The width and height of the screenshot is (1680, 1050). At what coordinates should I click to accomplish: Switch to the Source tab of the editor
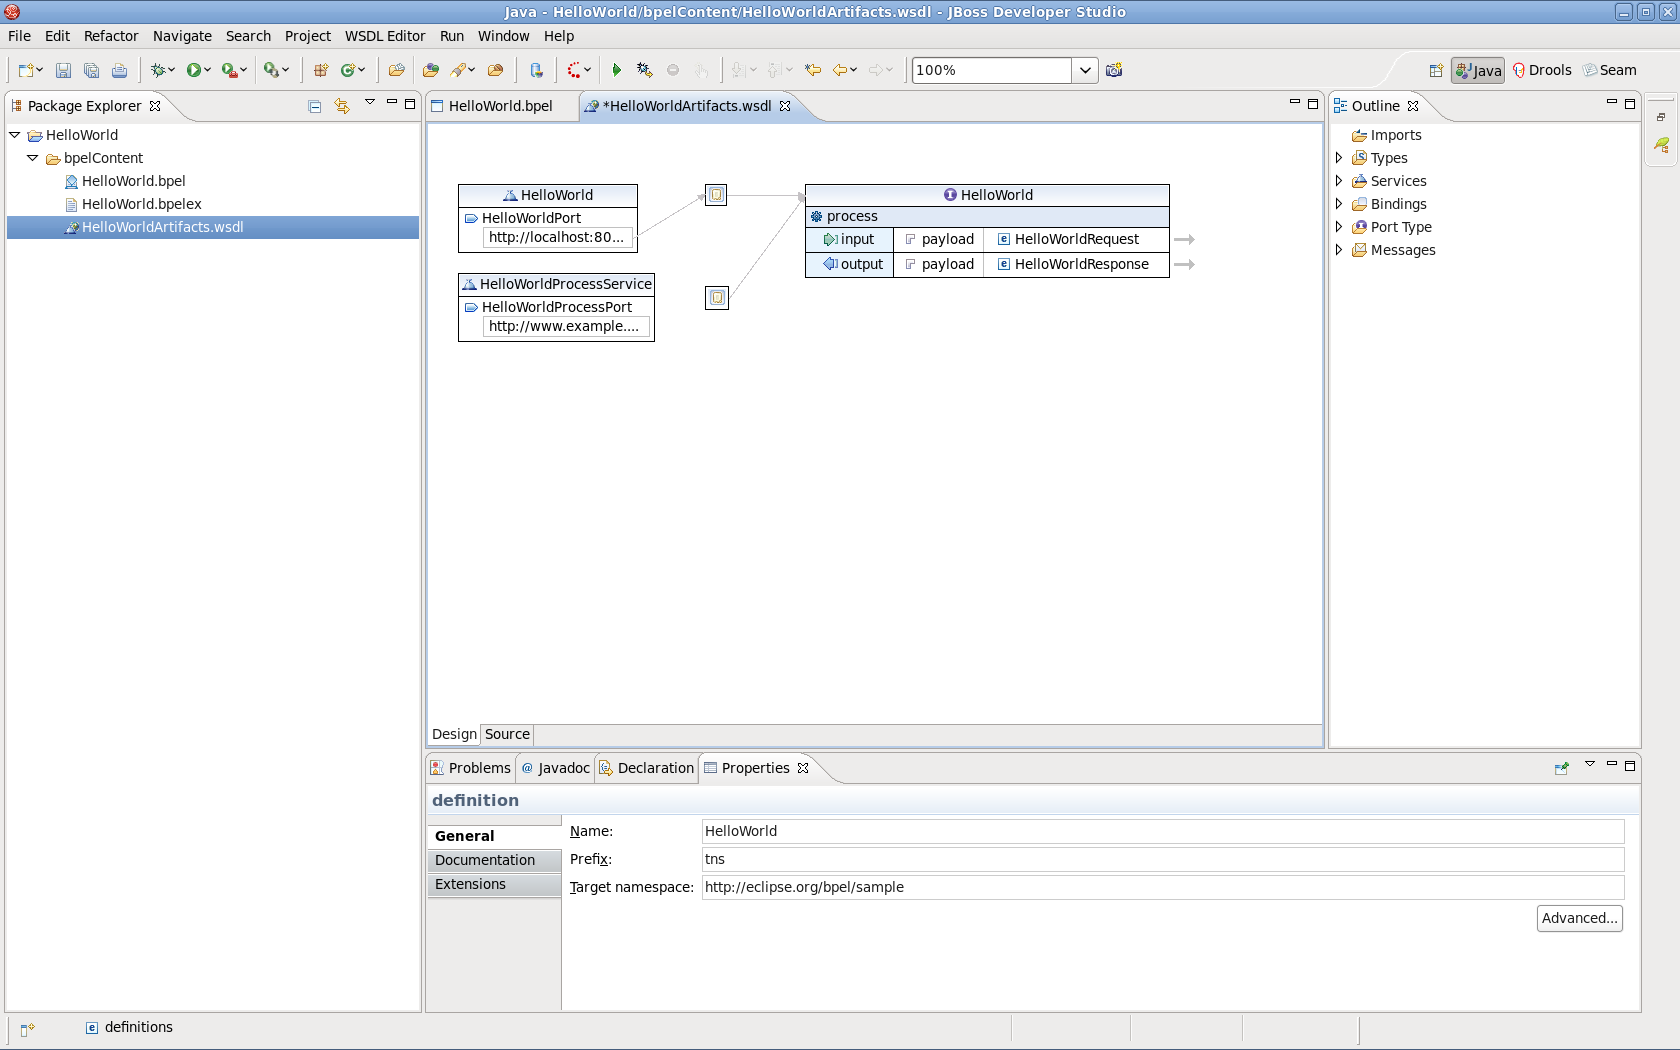pos(506,734)
